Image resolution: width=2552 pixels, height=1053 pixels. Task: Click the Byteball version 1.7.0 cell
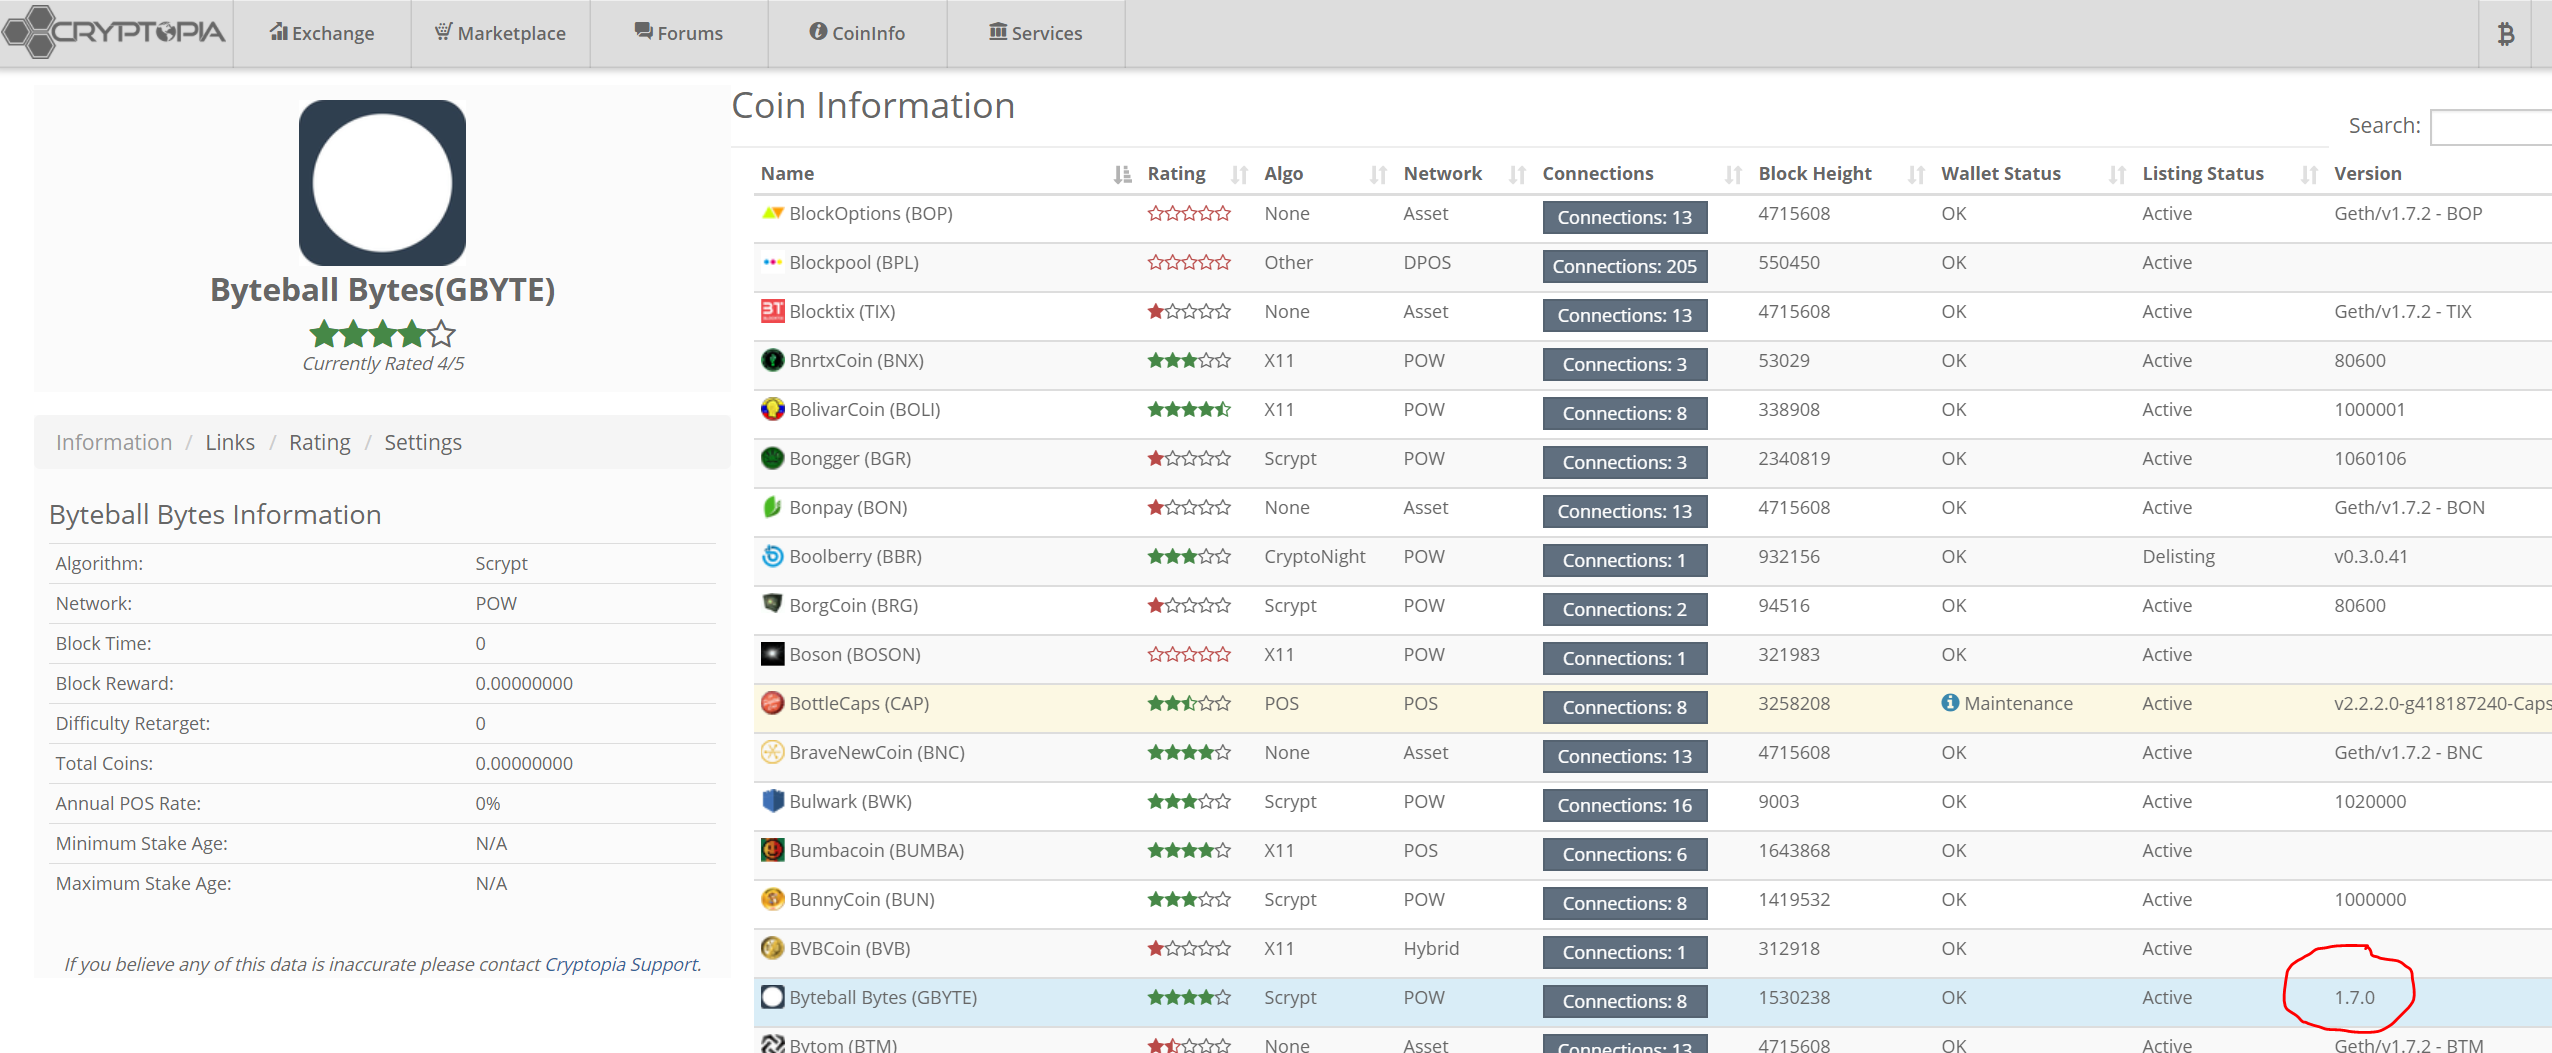pyautogui.click(x=2354, y=997)
